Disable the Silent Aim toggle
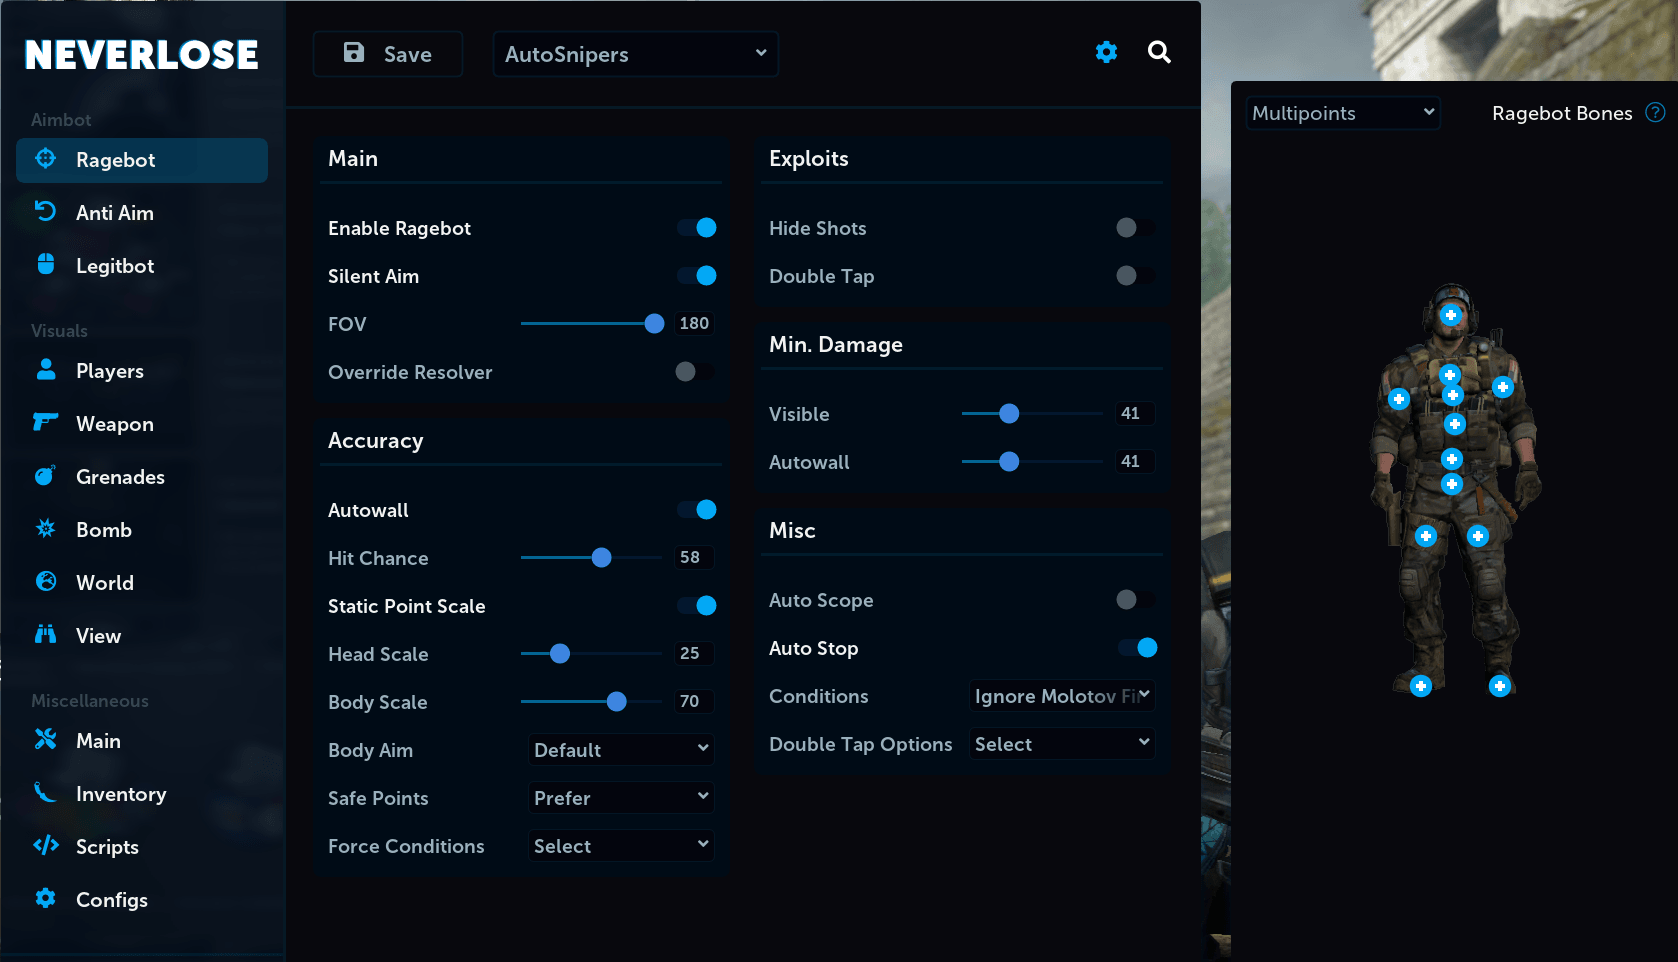 coord(697,275)
